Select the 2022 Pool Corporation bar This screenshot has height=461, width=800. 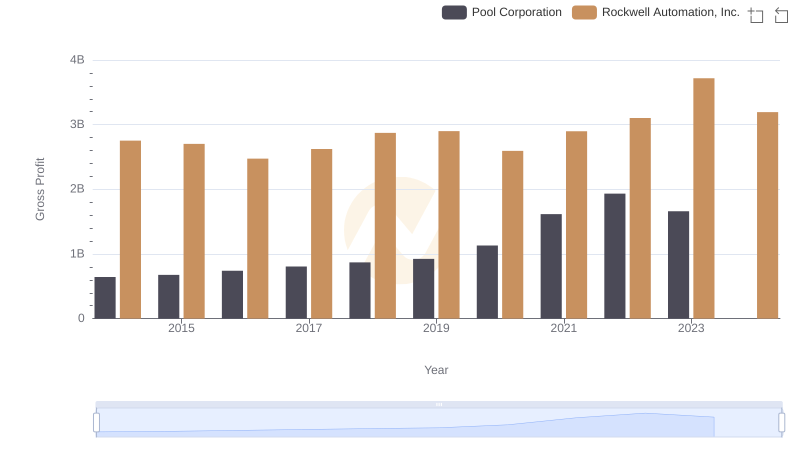615,256
